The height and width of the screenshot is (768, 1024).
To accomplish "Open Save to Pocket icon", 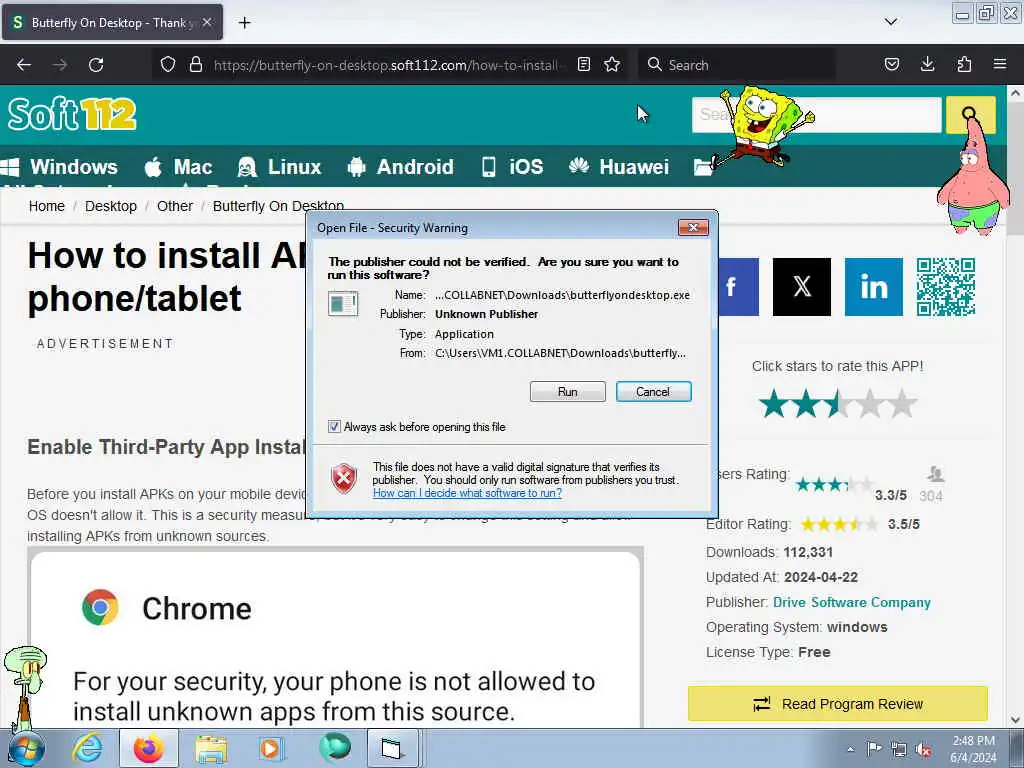I will 891,65.
